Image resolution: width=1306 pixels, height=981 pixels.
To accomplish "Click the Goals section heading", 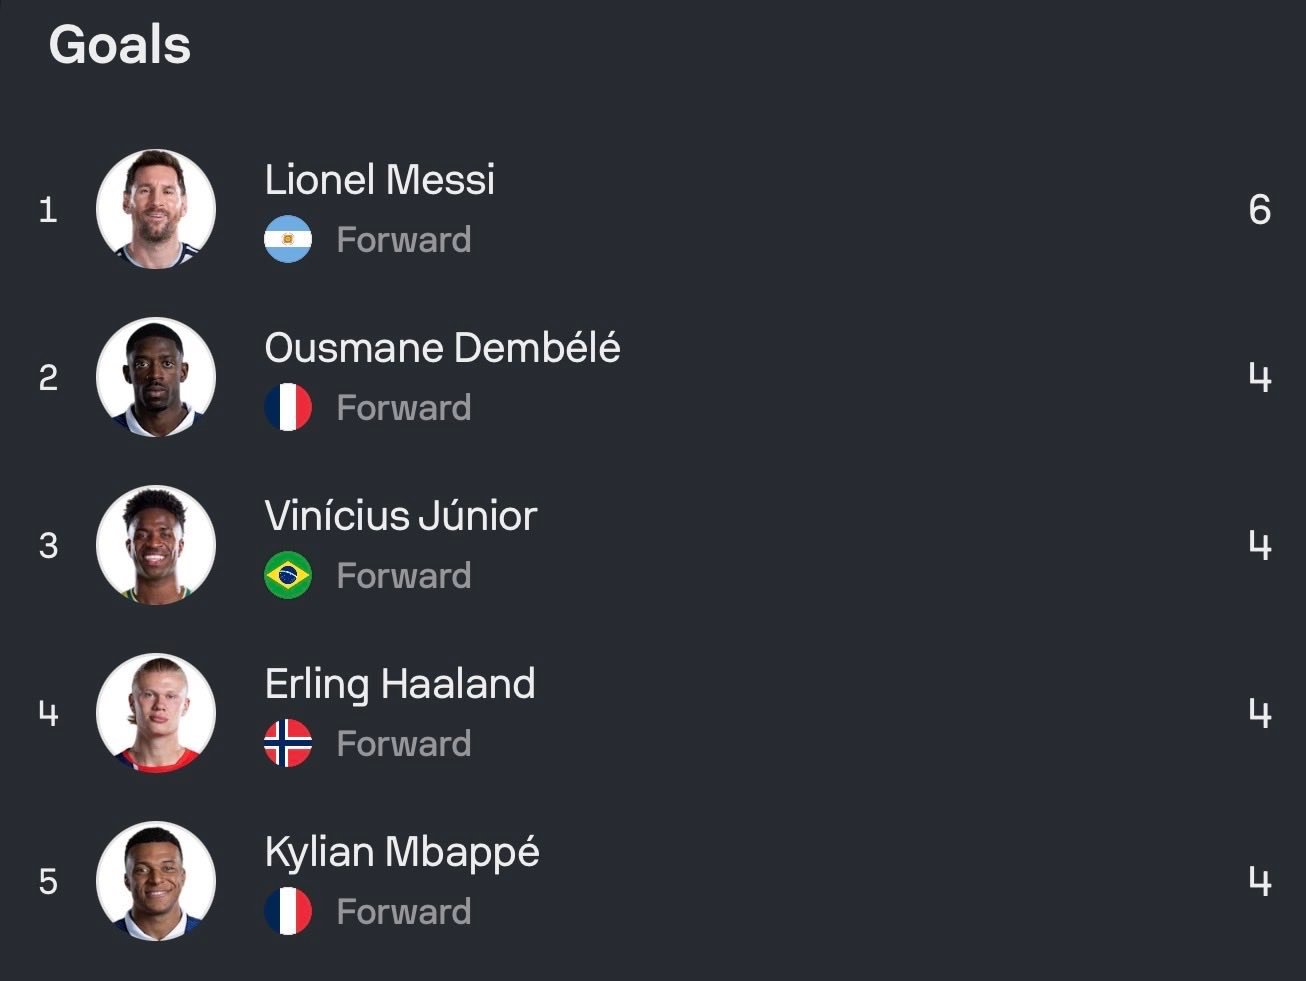I will [120, 45].
